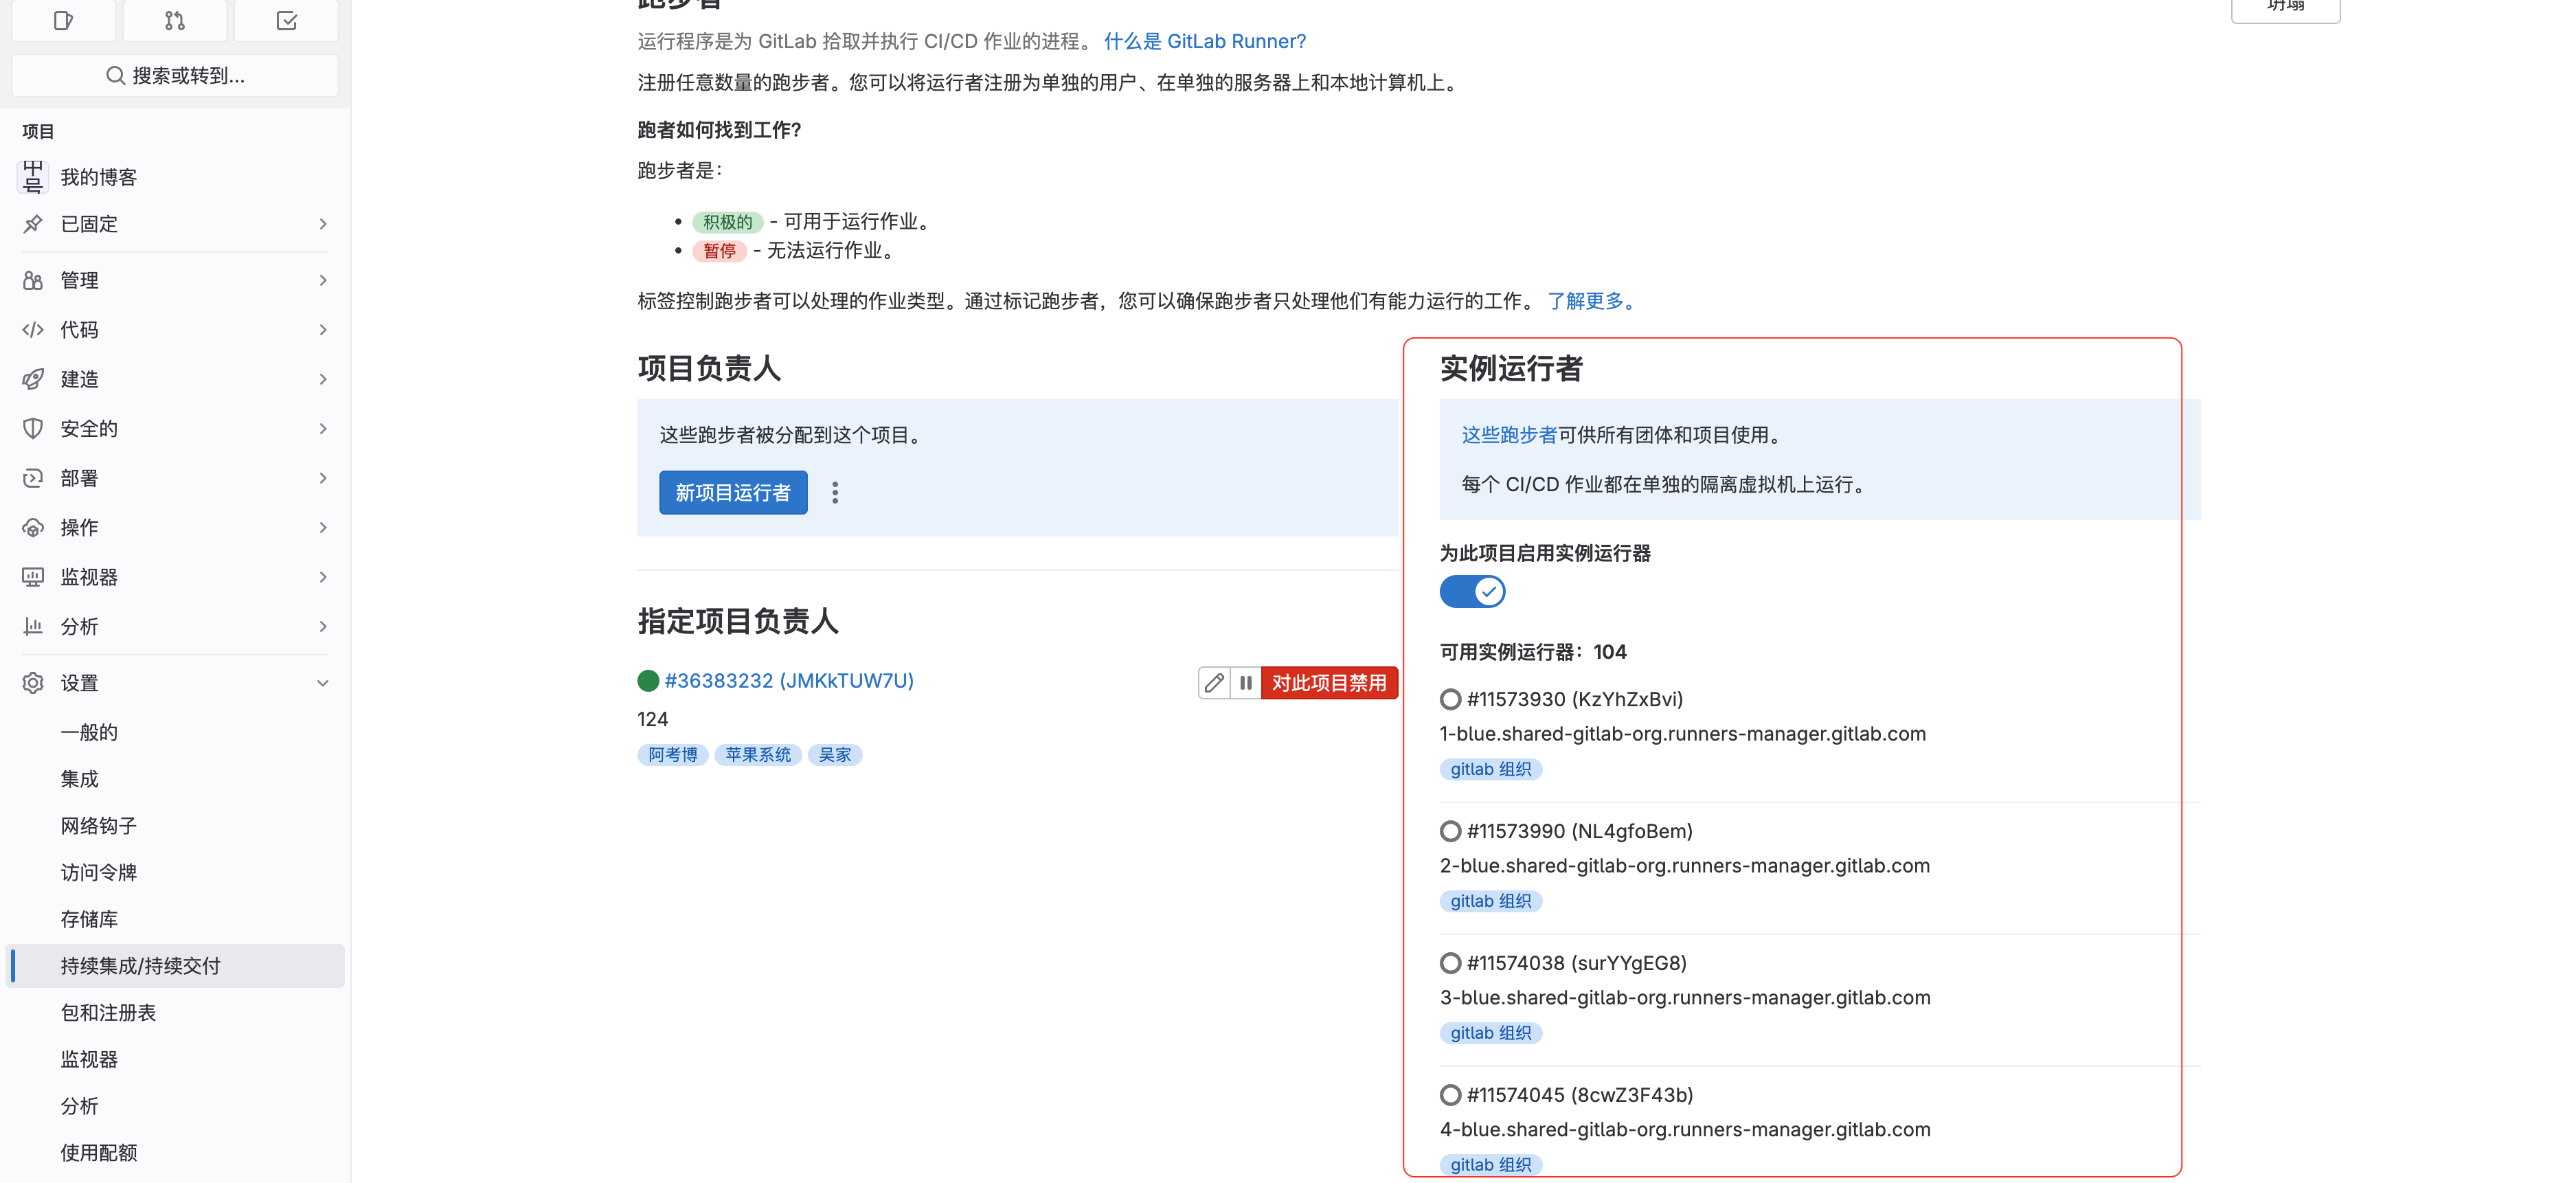This screenshot has width=2576, height=1183.
Task: Click status circle of runner #11574045
Action: point(1450,1095)
